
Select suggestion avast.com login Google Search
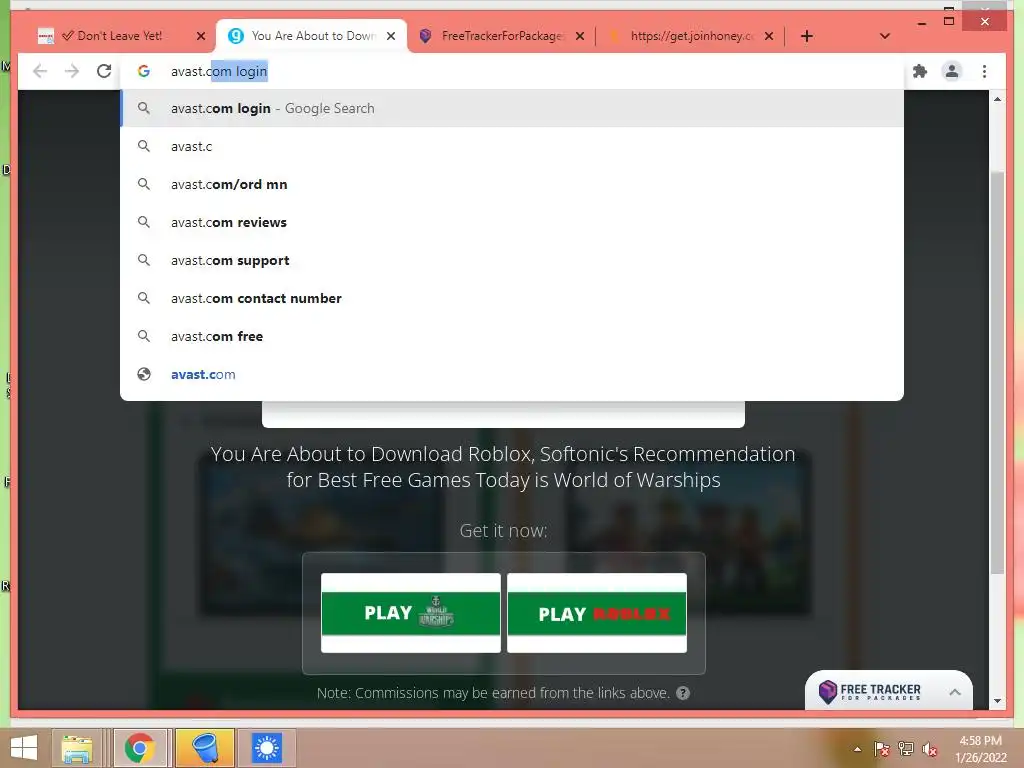(x=512, y=108)
